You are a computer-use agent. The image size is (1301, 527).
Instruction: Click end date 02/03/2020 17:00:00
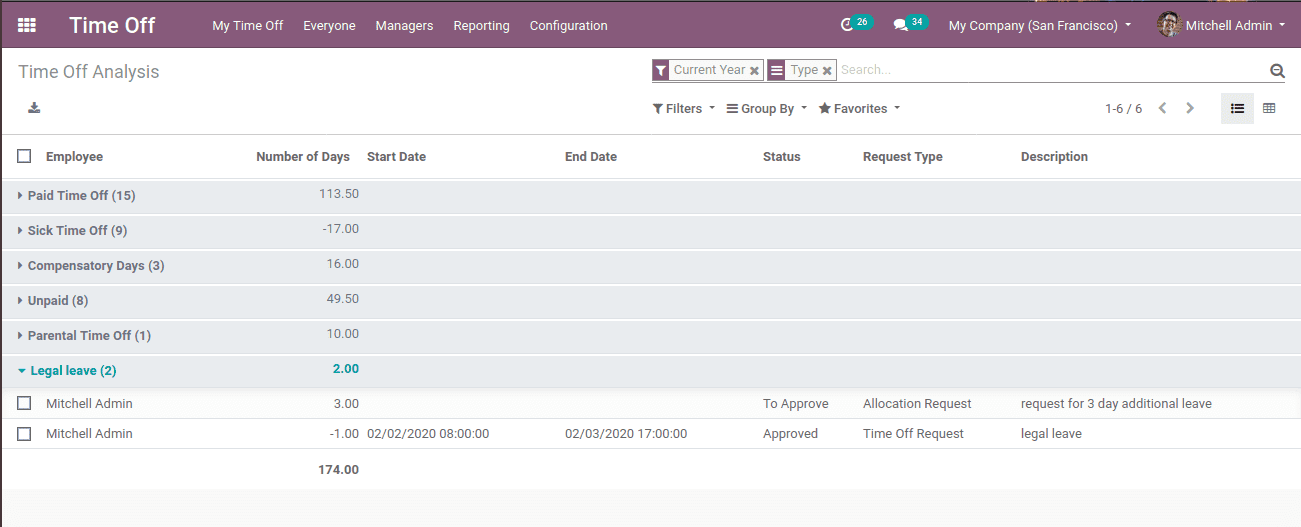626,434
